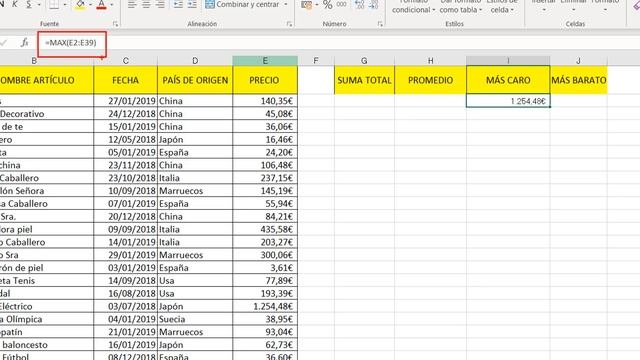Click PROMEDIO header cell
The image size is (640, 360).
point(430,80)
